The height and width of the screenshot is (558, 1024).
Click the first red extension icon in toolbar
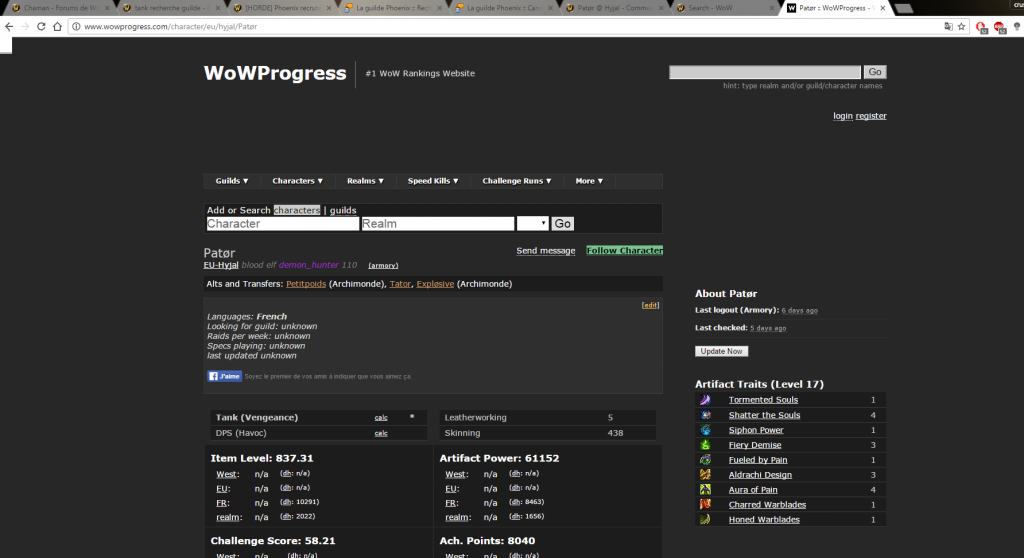tap(981, 27)
